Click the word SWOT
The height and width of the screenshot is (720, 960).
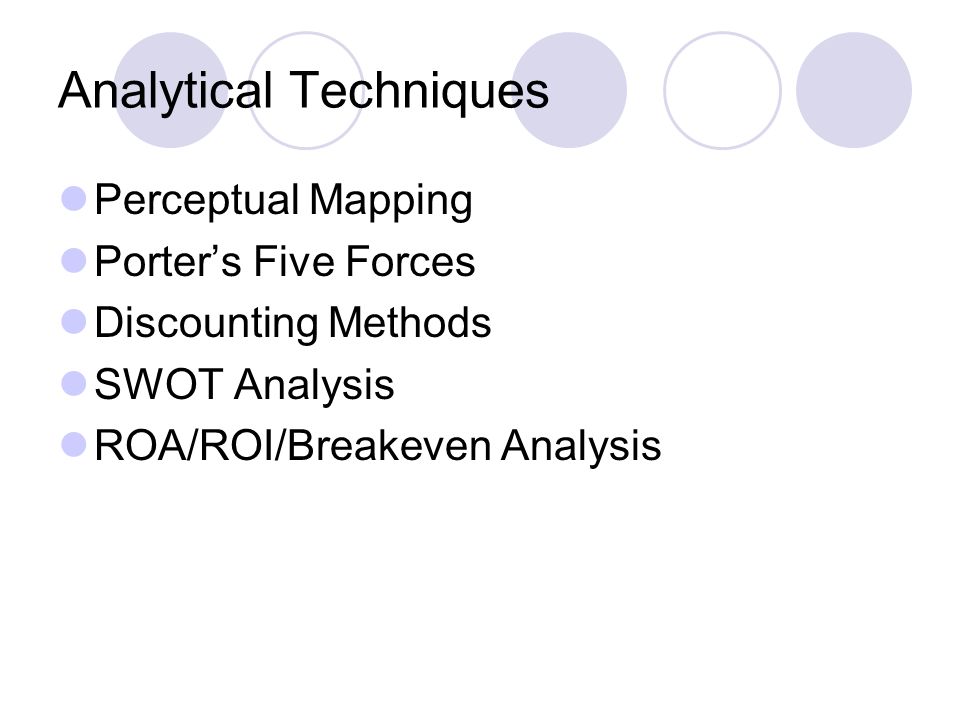click(x=159, y=384)
